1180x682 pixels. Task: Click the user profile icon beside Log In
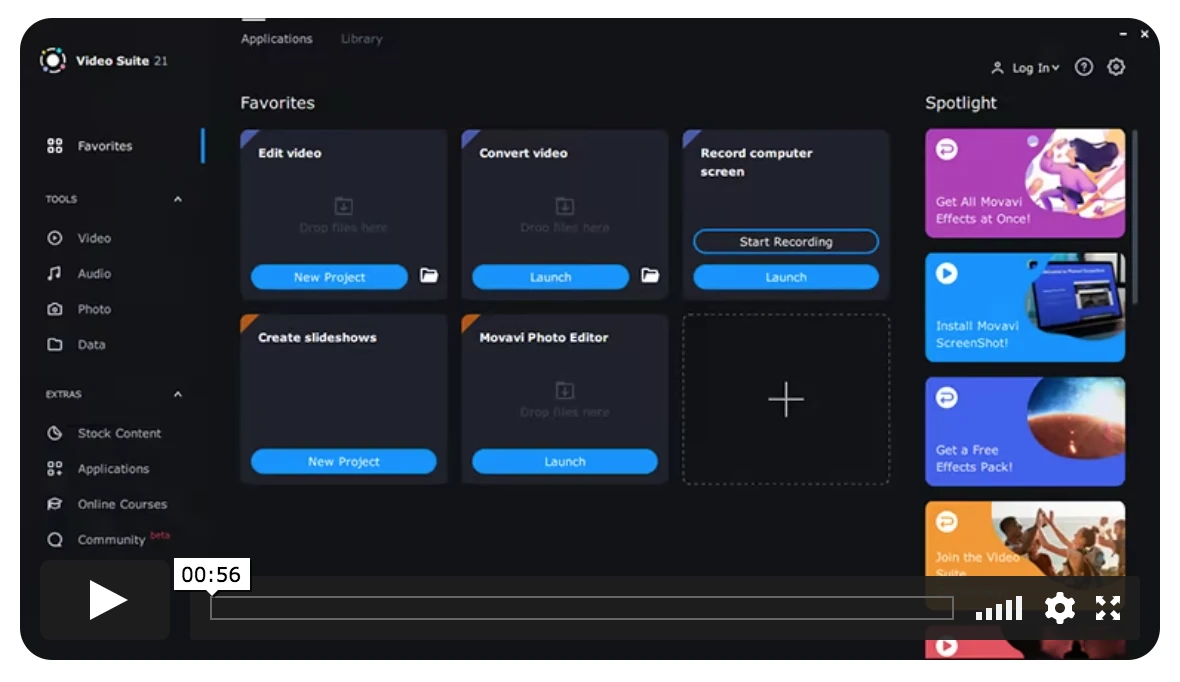(997, 68)
